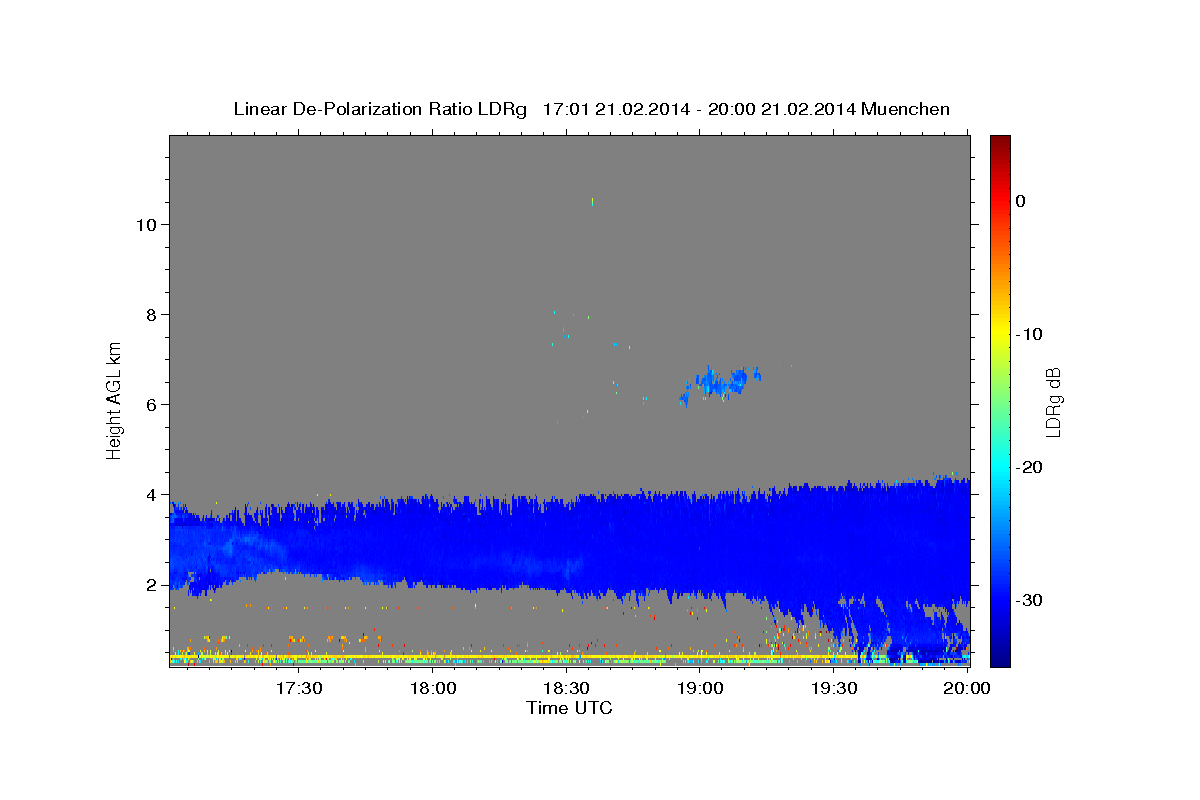This screenshot has width=1200, height=800.
Task: Click the time tick label '17:30'
Action: [298, 688]
